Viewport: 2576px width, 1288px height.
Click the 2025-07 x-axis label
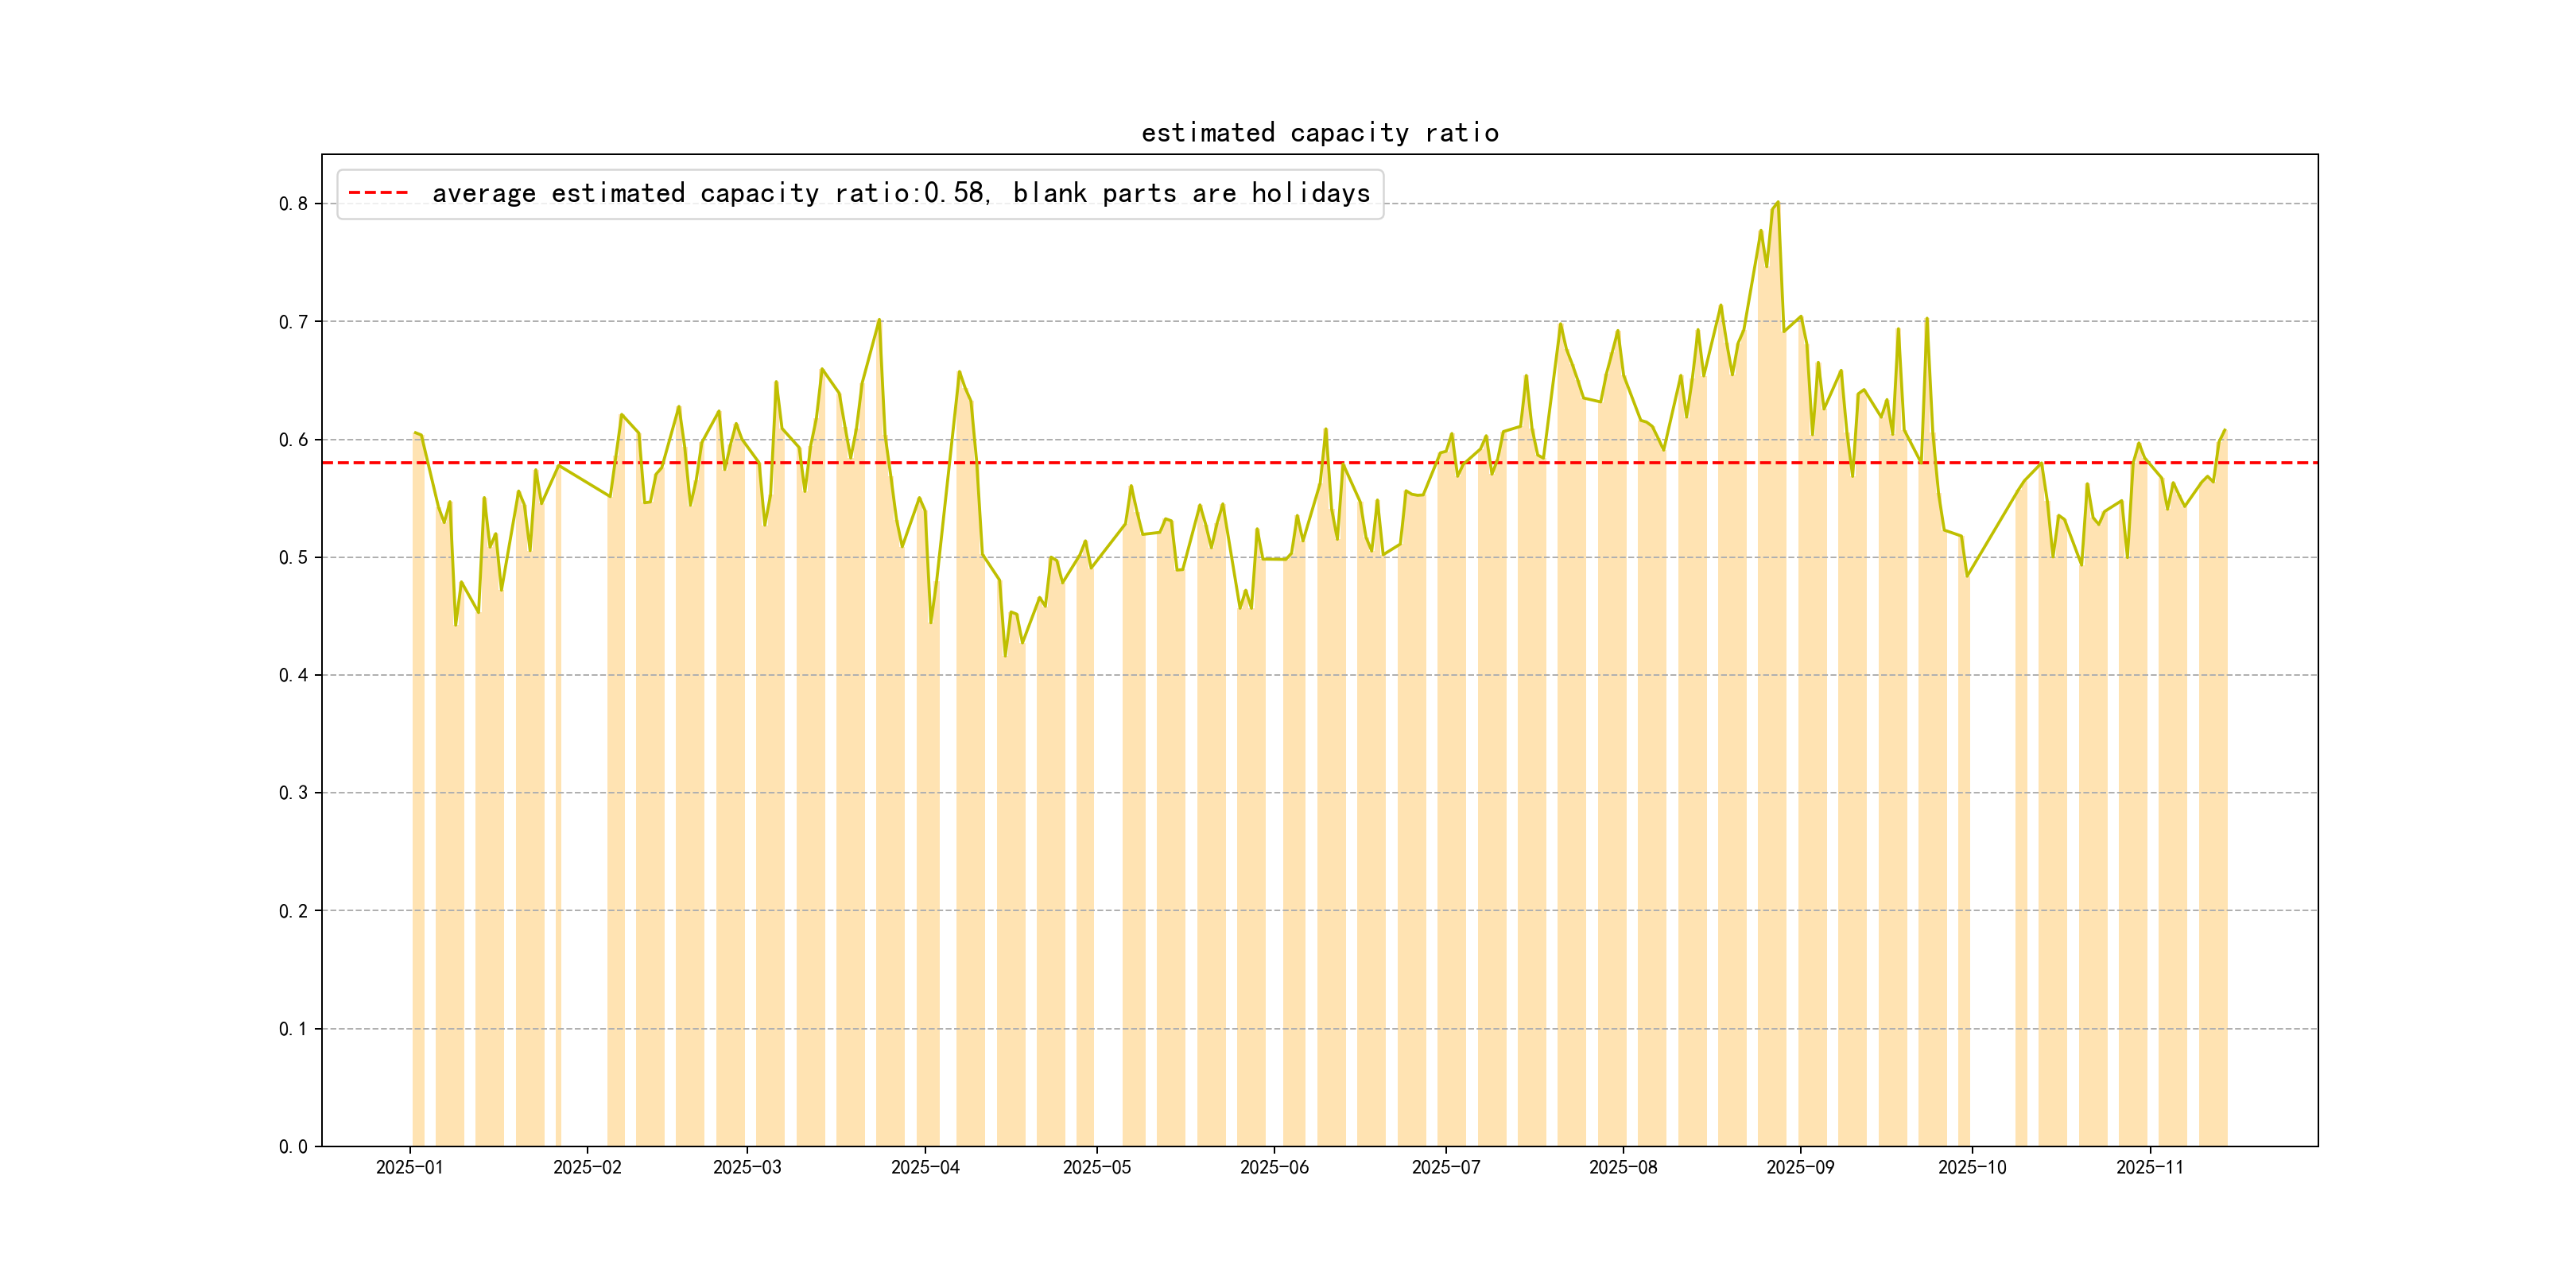(x=1445, y=1167)
